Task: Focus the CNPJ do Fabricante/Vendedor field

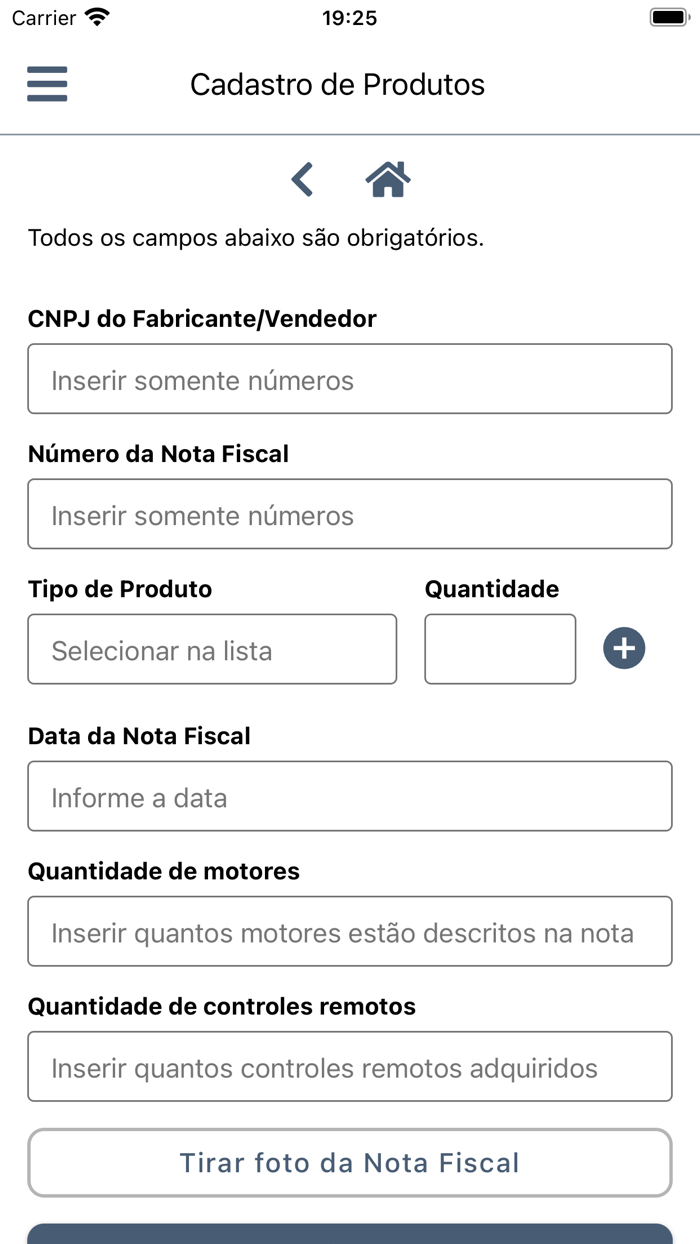Action: [x=350, y=379]
